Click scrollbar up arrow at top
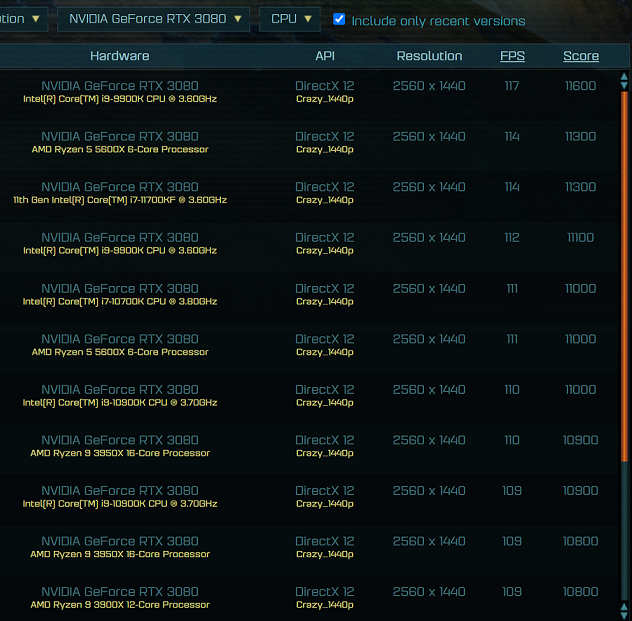The height and width of the screenshot is (621, 632). tap(624, 77)
